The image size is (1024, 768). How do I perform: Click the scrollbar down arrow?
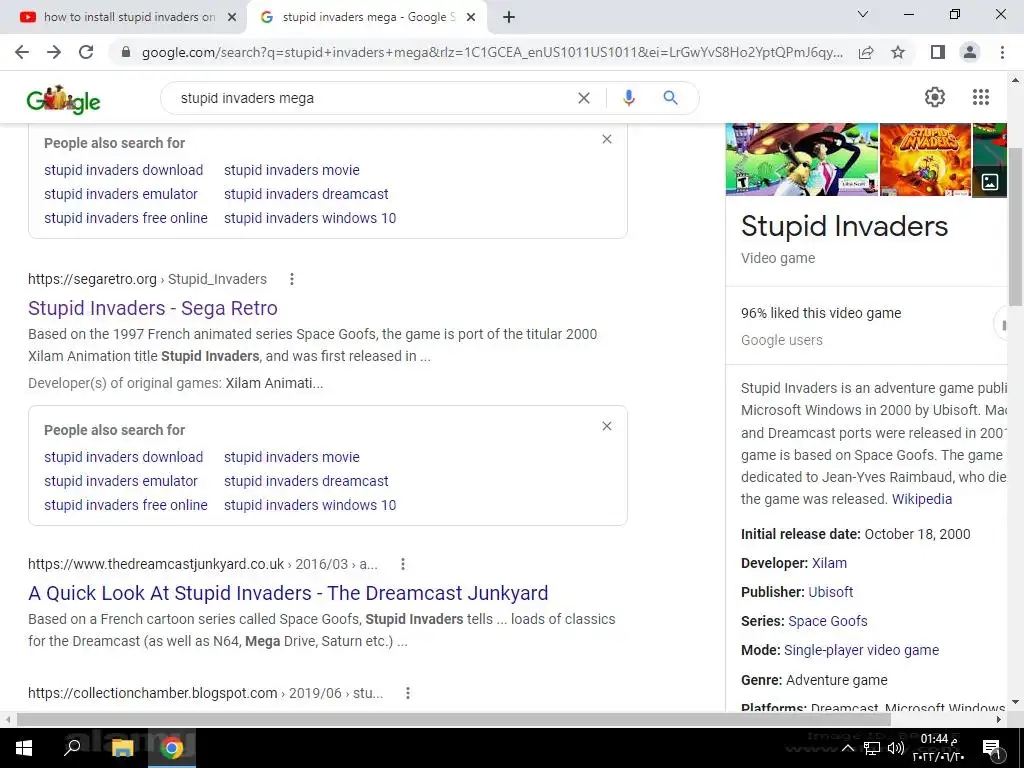(1016, 702)
